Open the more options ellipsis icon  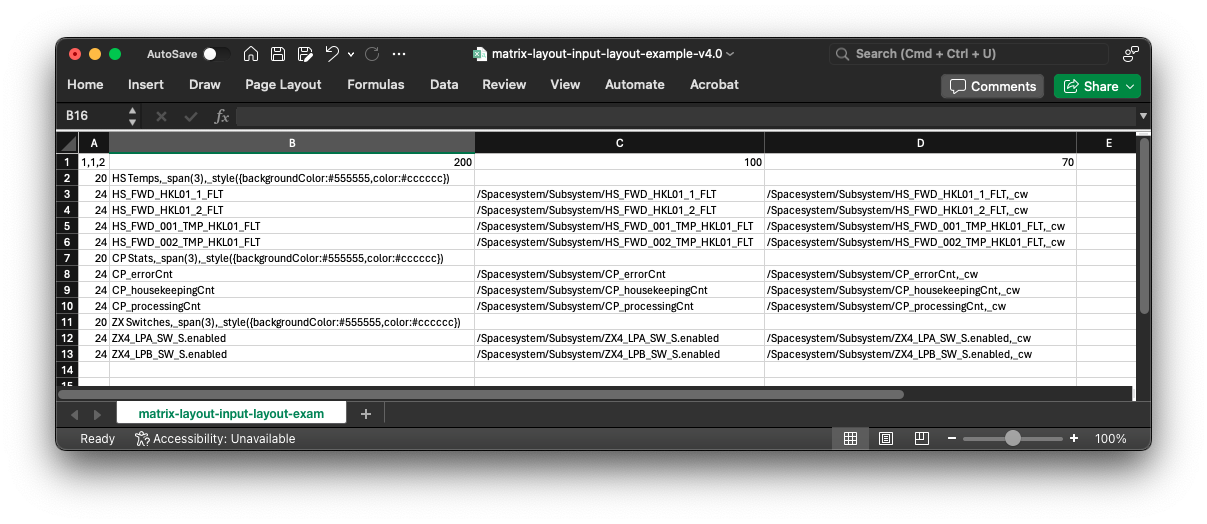click(x=399, y=54)
